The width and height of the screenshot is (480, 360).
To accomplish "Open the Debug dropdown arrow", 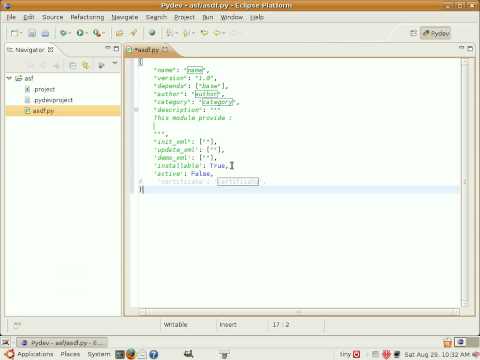I will pyautogui.click(x=70, y=33).
